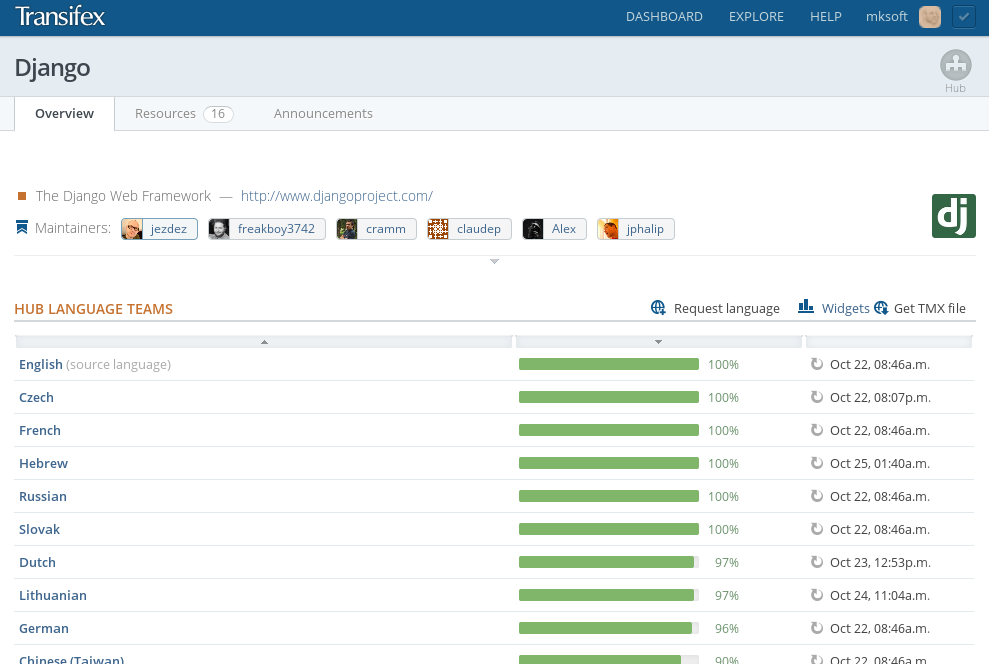Image resolution: width=989 pixels, height=664 pixels.
Task: Open the mksoft user menu
Action: (886, 17)
